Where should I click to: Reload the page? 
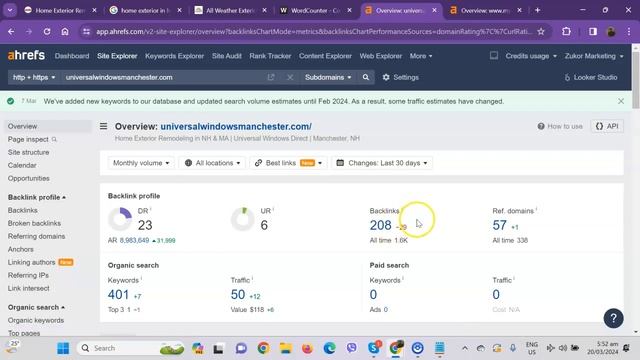[47, 31]
